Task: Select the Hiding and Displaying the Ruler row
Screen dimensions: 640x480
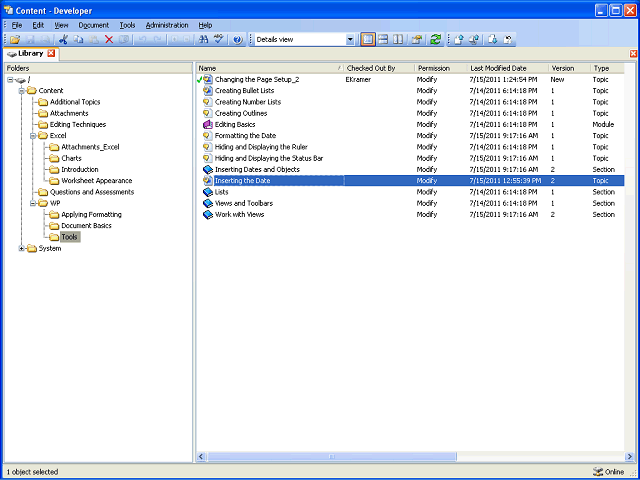Action: [x=410, y=147]
